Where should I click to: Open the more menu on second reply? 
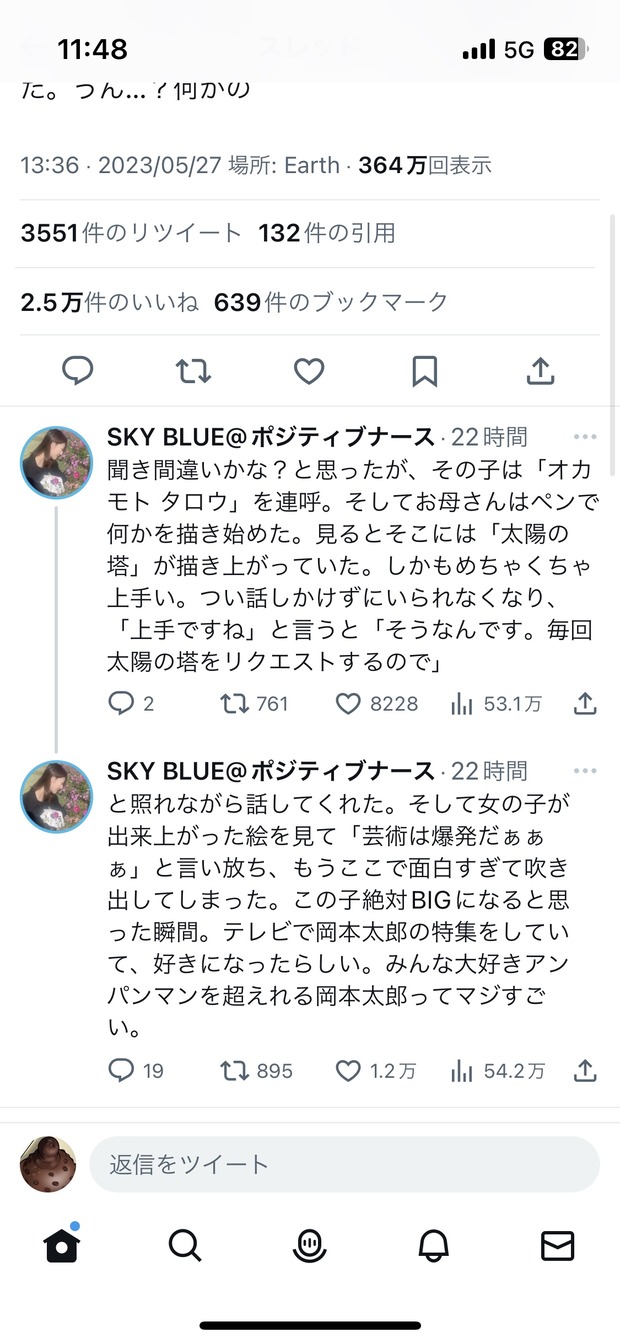[584, 771]
